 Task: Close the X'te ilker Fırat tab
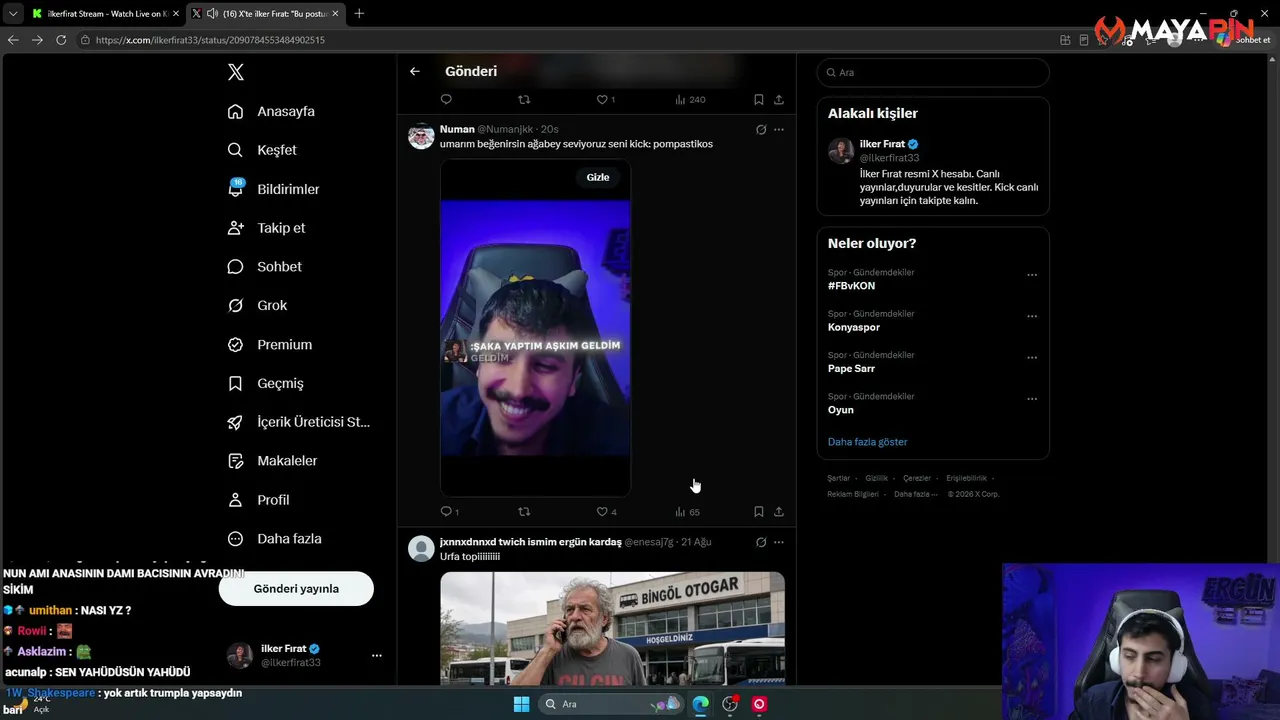[336, 13]
